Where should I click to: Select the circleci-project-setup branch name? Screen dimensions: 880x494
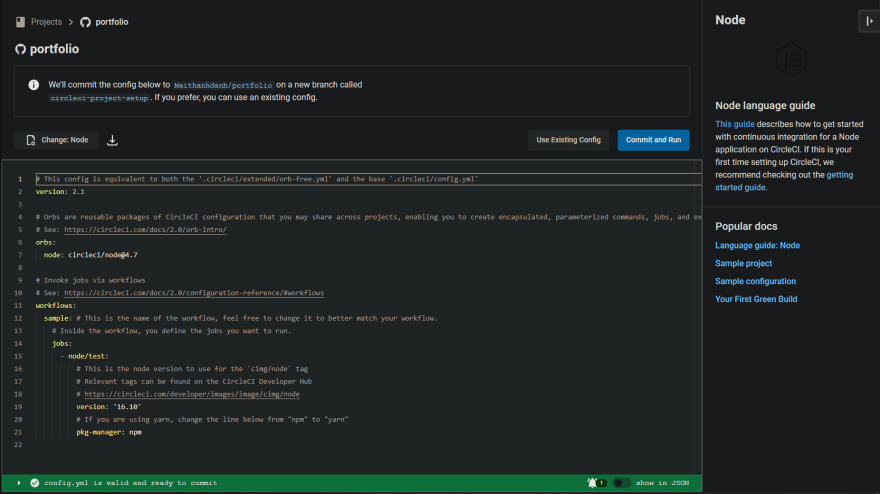tap(99, 98)
